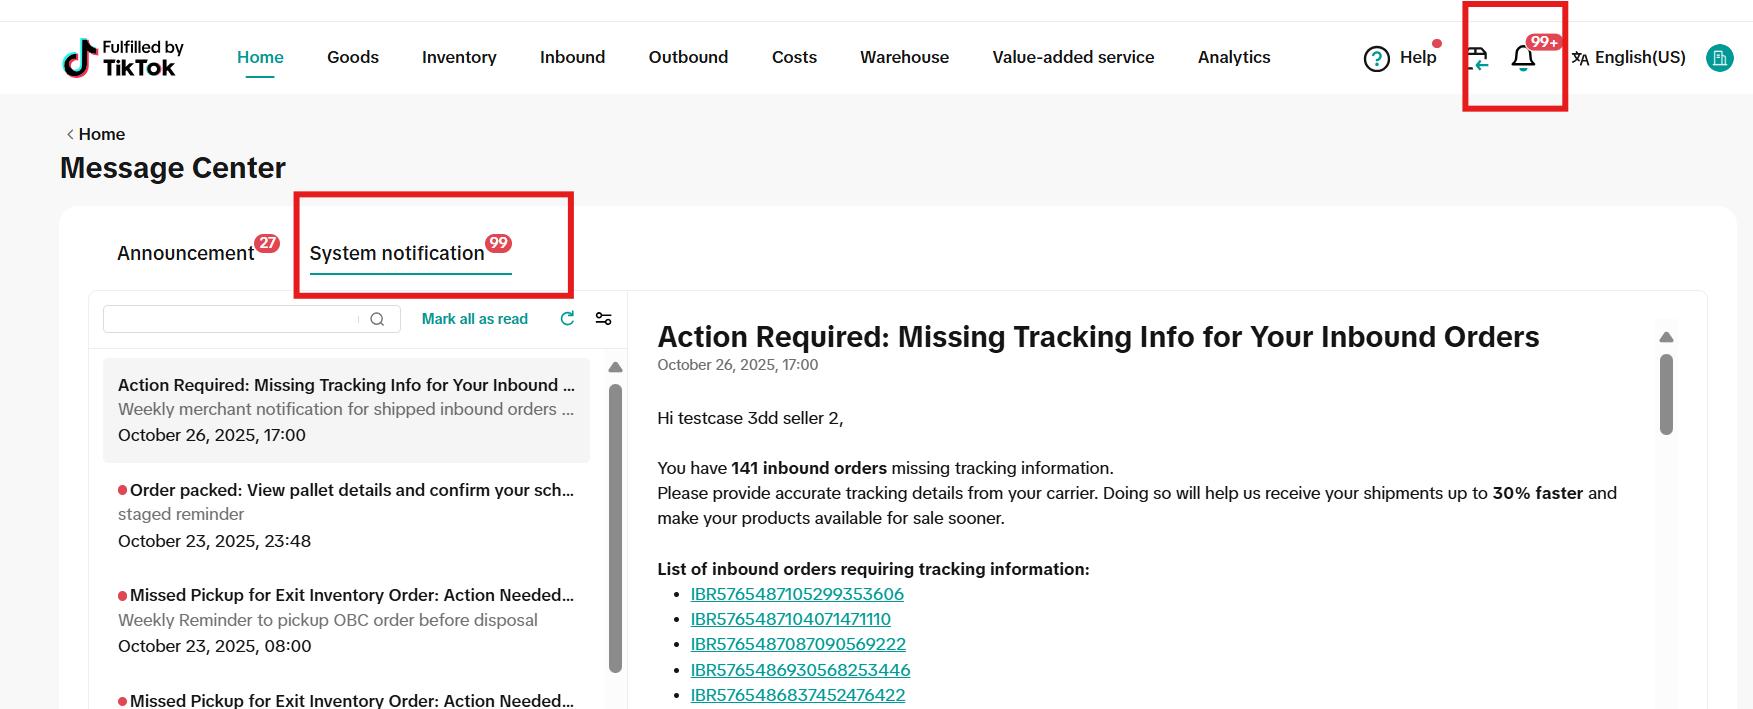Viewport: 1753px width, 709px height.
Task: Open the Home nav menu
Action: pyautogui.click(x=260, y=57)
